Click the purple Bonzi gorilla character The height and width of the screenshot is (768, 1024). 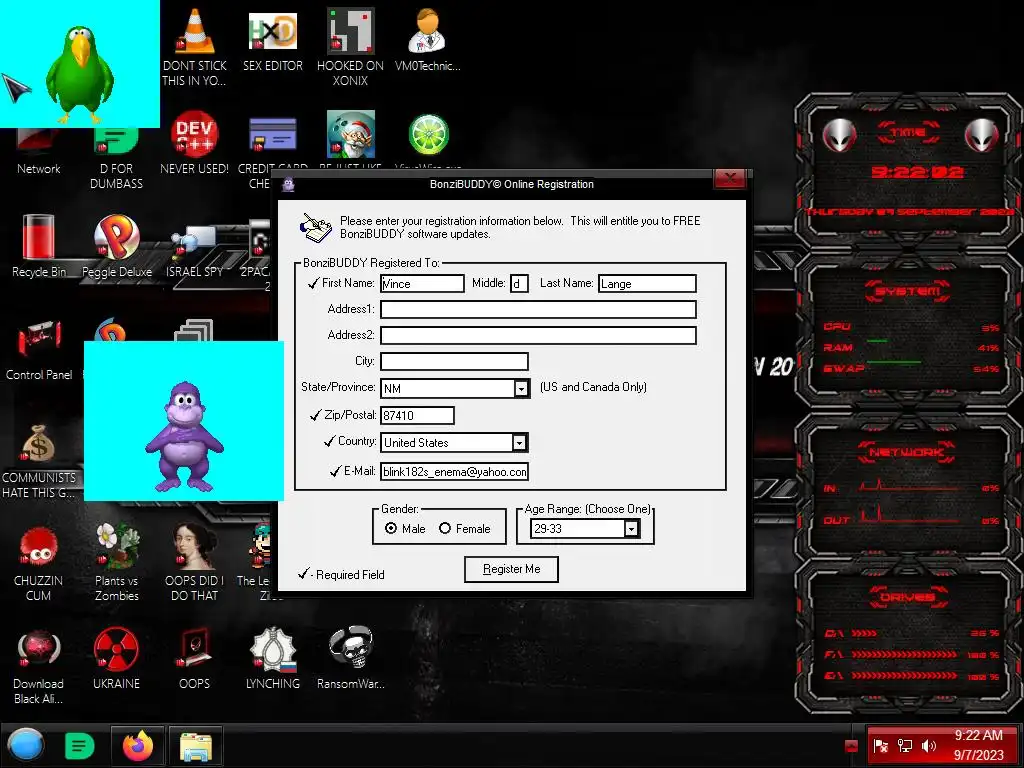[x=184, y=436]
